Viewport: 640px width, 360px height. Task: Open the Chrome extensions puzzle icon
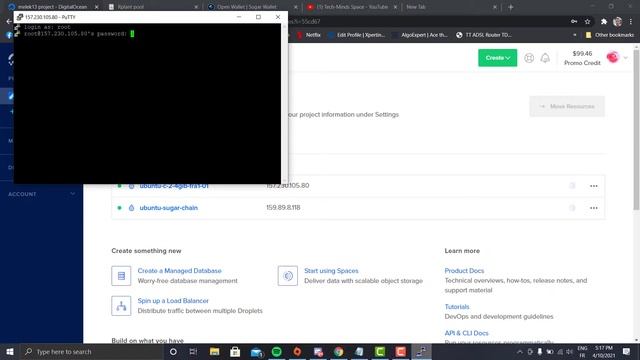(604, 21)
